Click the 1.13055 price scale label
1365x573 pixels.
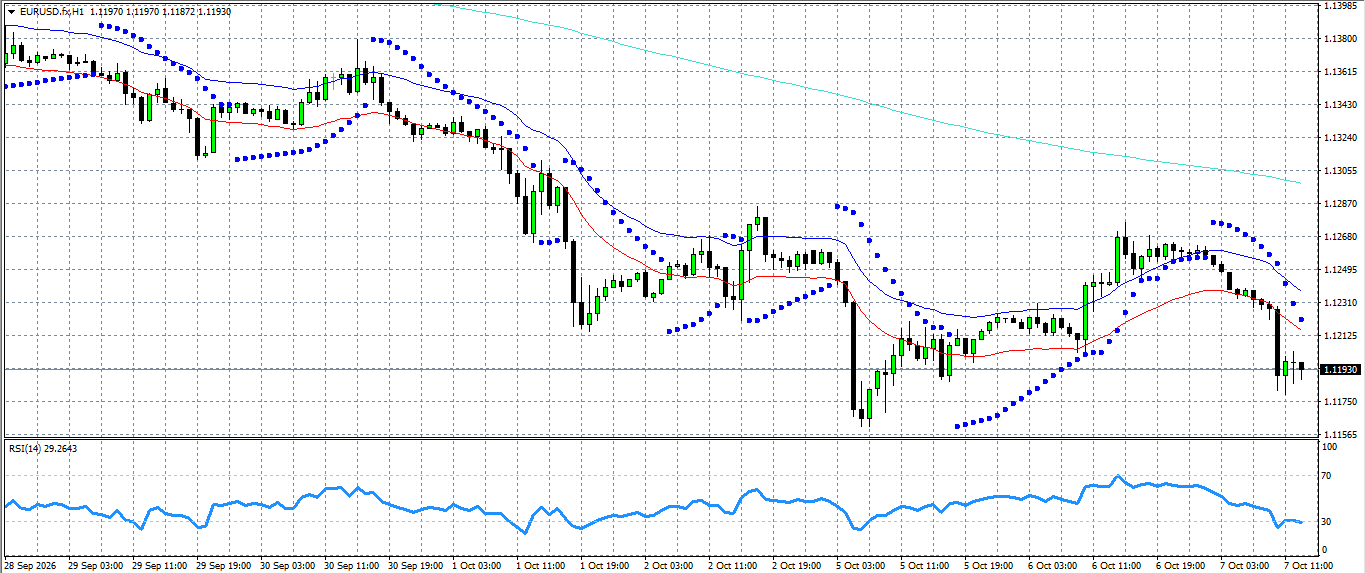[1340, 171]
